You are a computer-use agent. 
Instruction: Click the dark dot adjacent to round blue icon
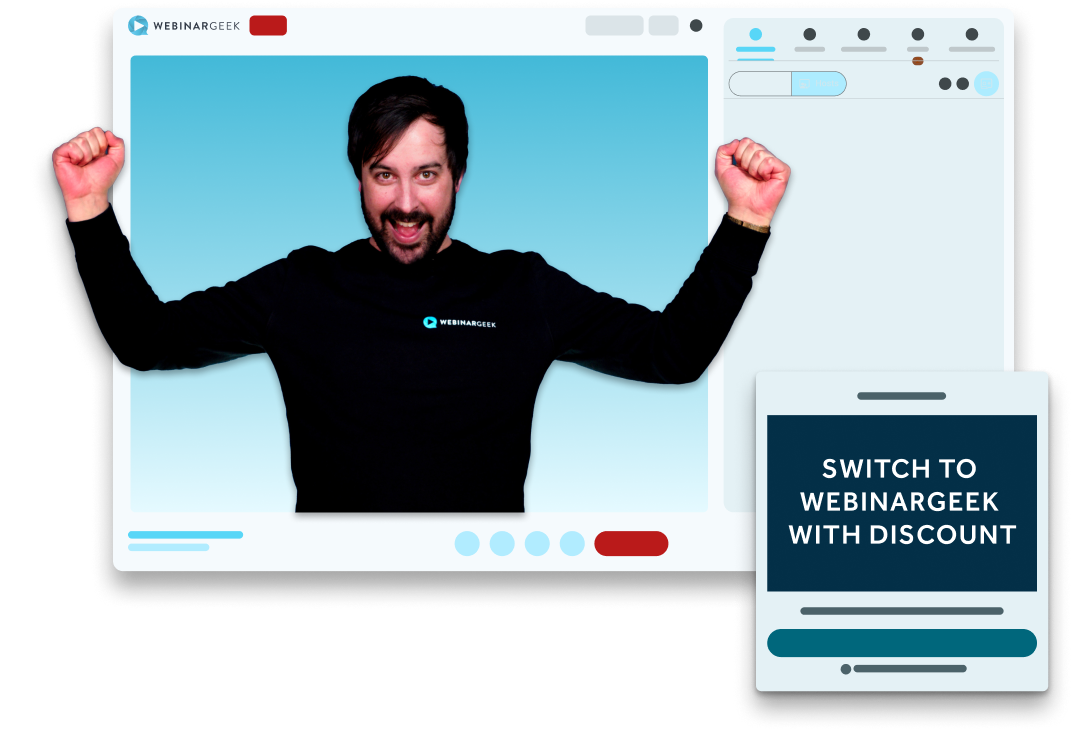coord(963,83)
